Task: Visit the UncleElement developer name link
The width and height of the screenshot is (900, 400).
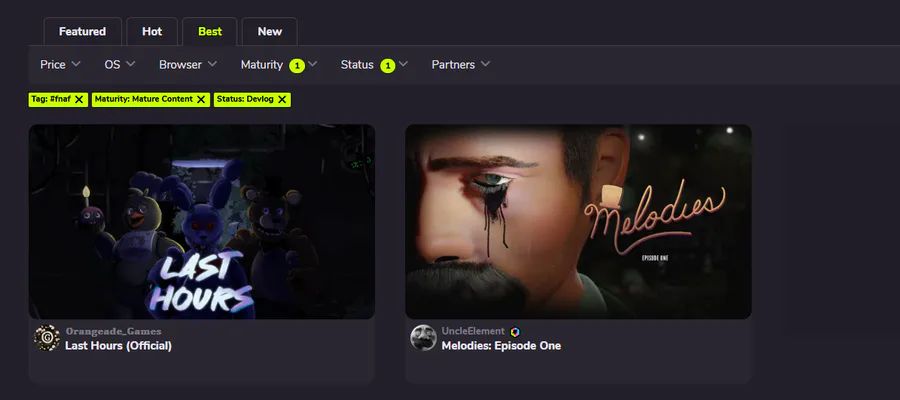Action: click(473, 332)
